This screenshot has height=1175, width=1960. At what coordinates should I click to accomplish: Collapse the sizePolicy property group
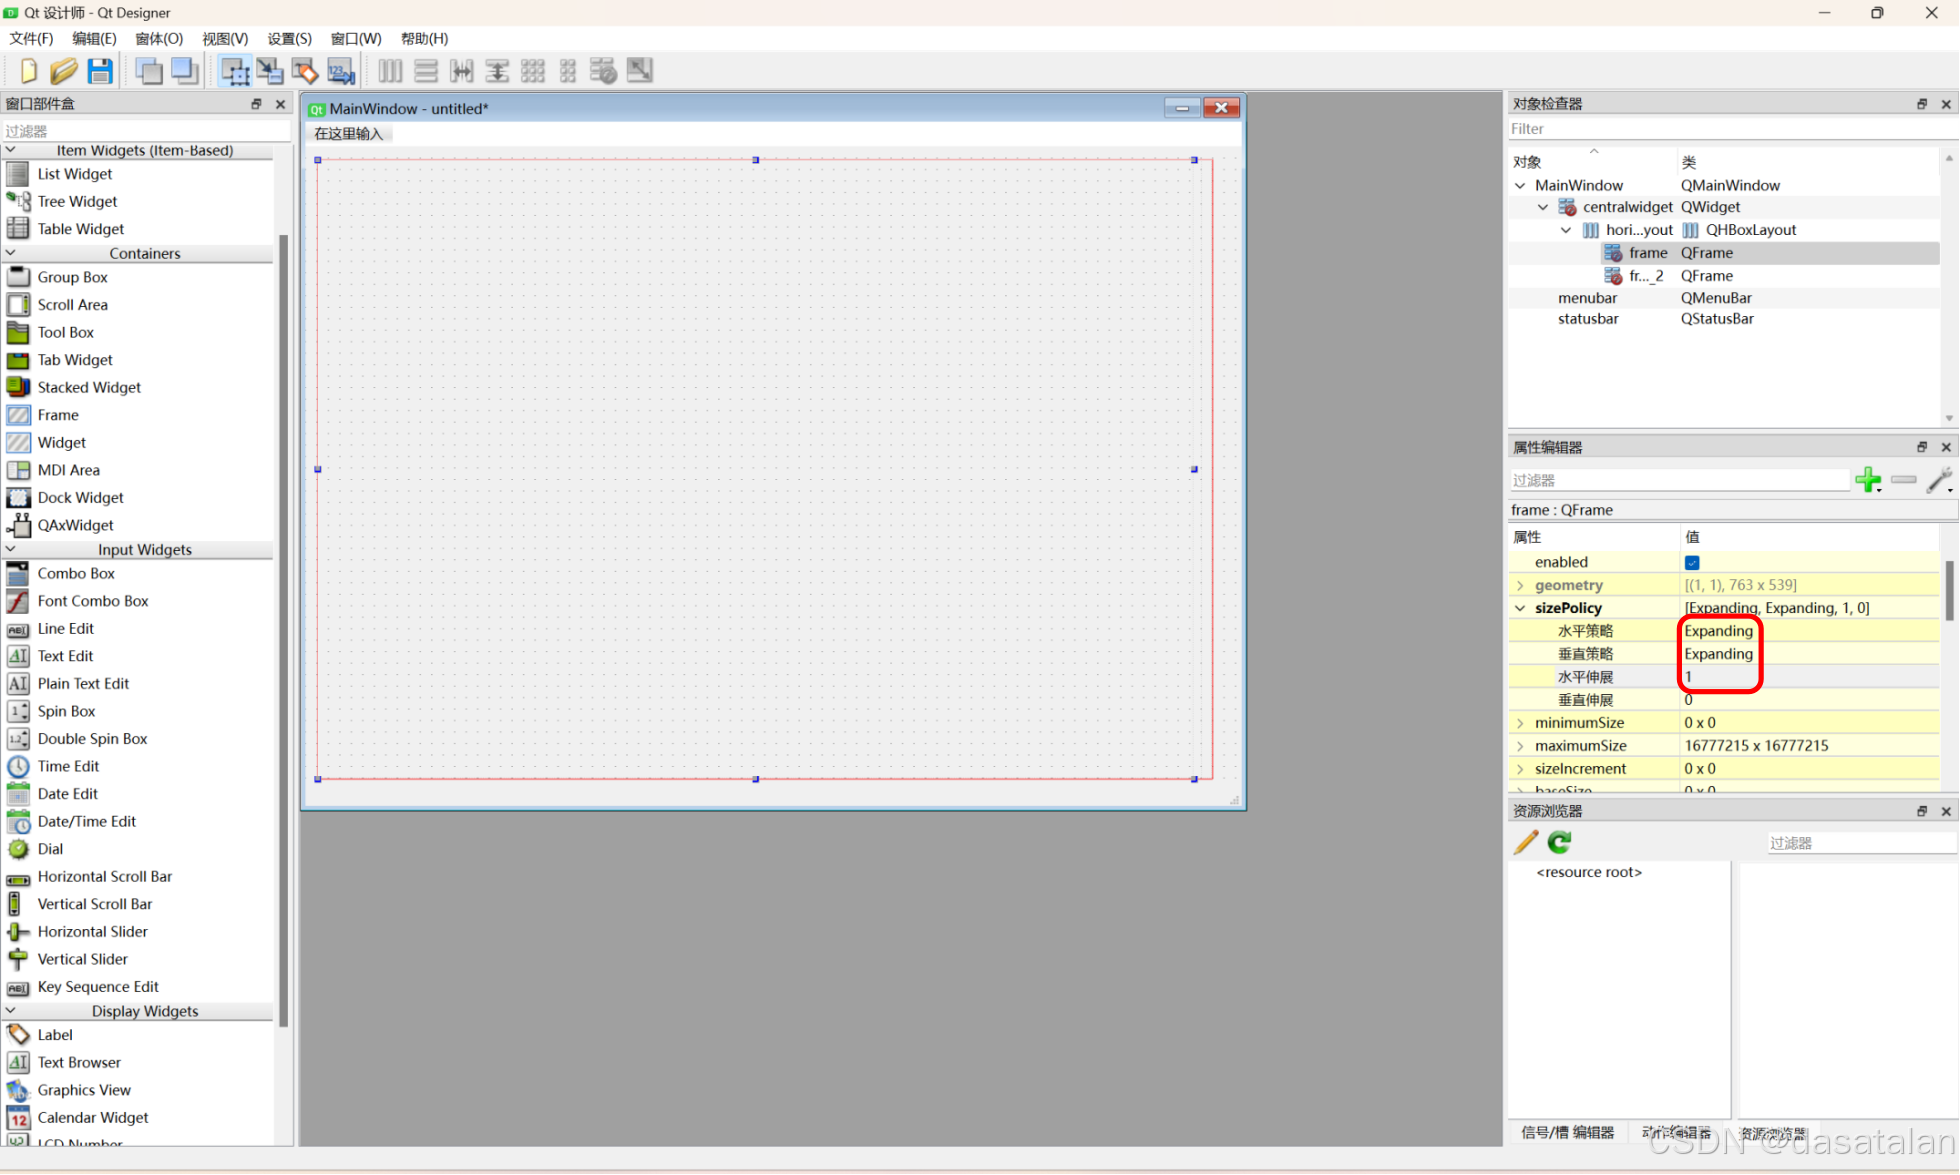1520,608
